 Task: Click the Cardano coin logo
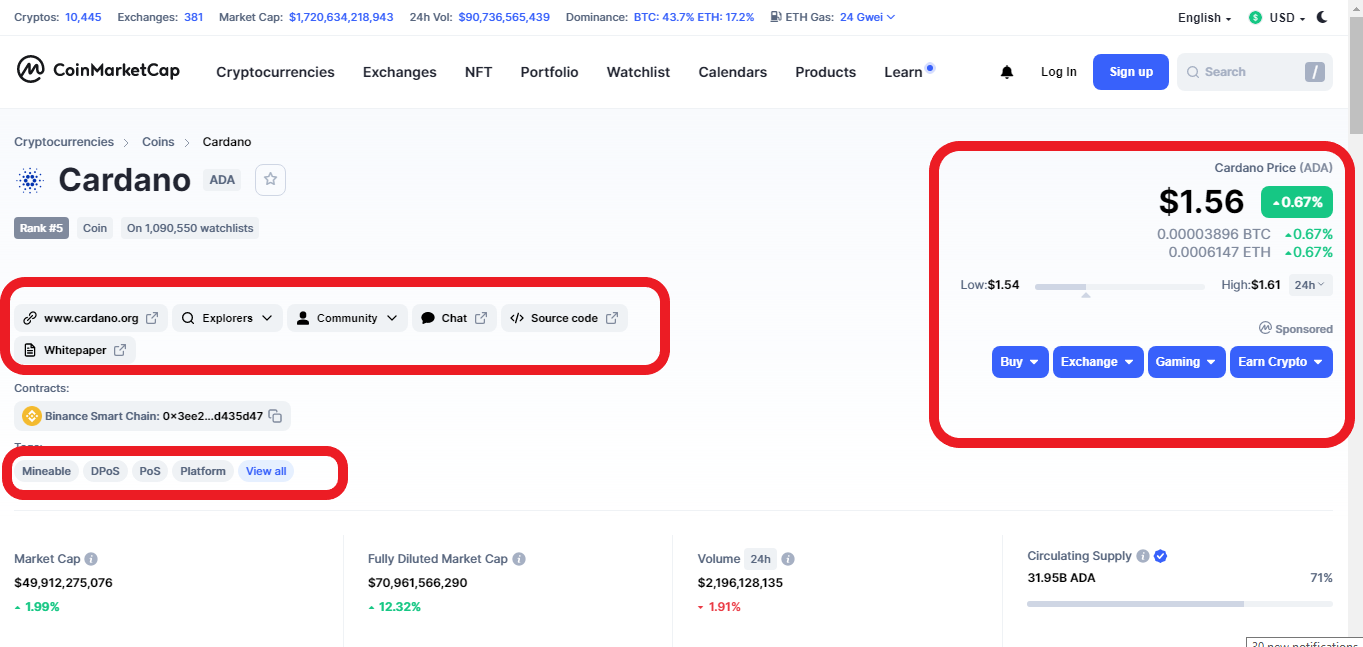30,180
